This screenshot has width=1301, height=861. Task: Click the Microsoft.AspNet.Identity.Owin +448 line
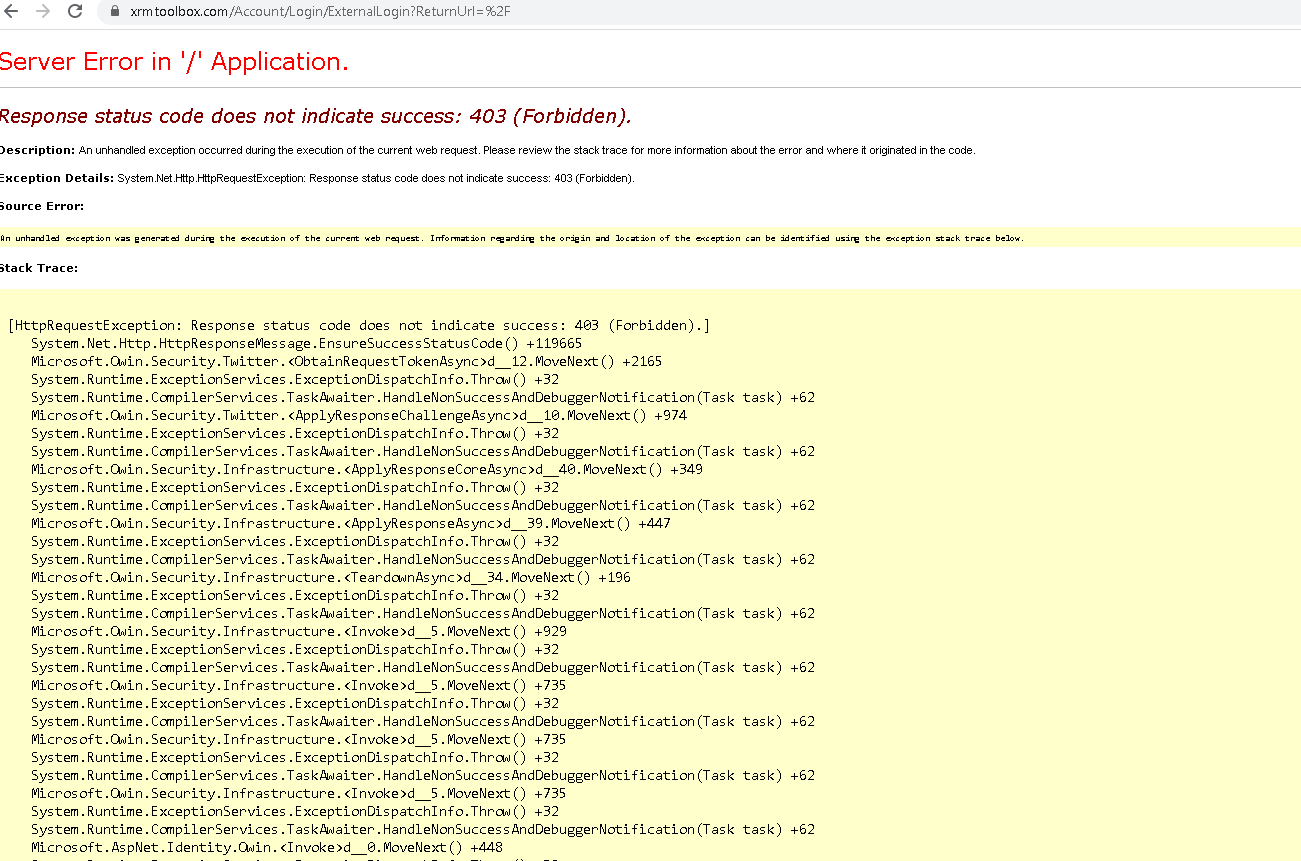click(x=267, y=847)
